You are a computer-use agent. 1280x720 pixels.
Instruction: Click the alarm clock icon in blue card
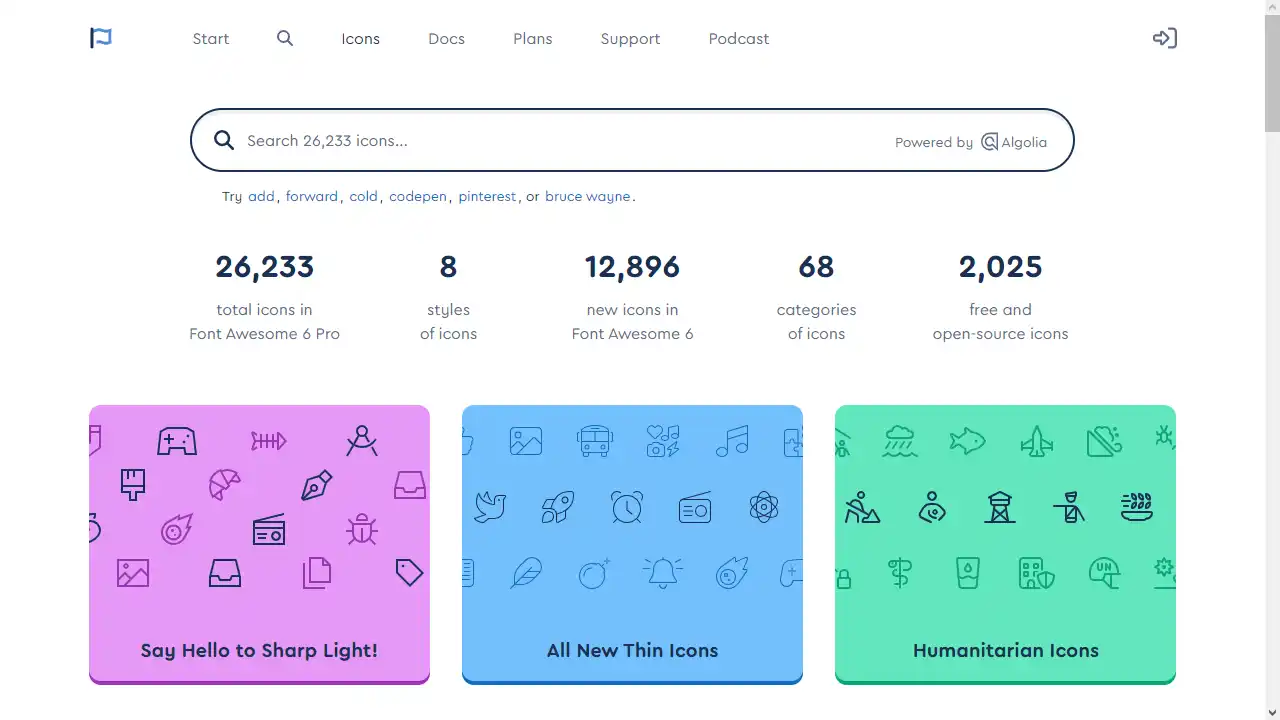coord(627,507)
